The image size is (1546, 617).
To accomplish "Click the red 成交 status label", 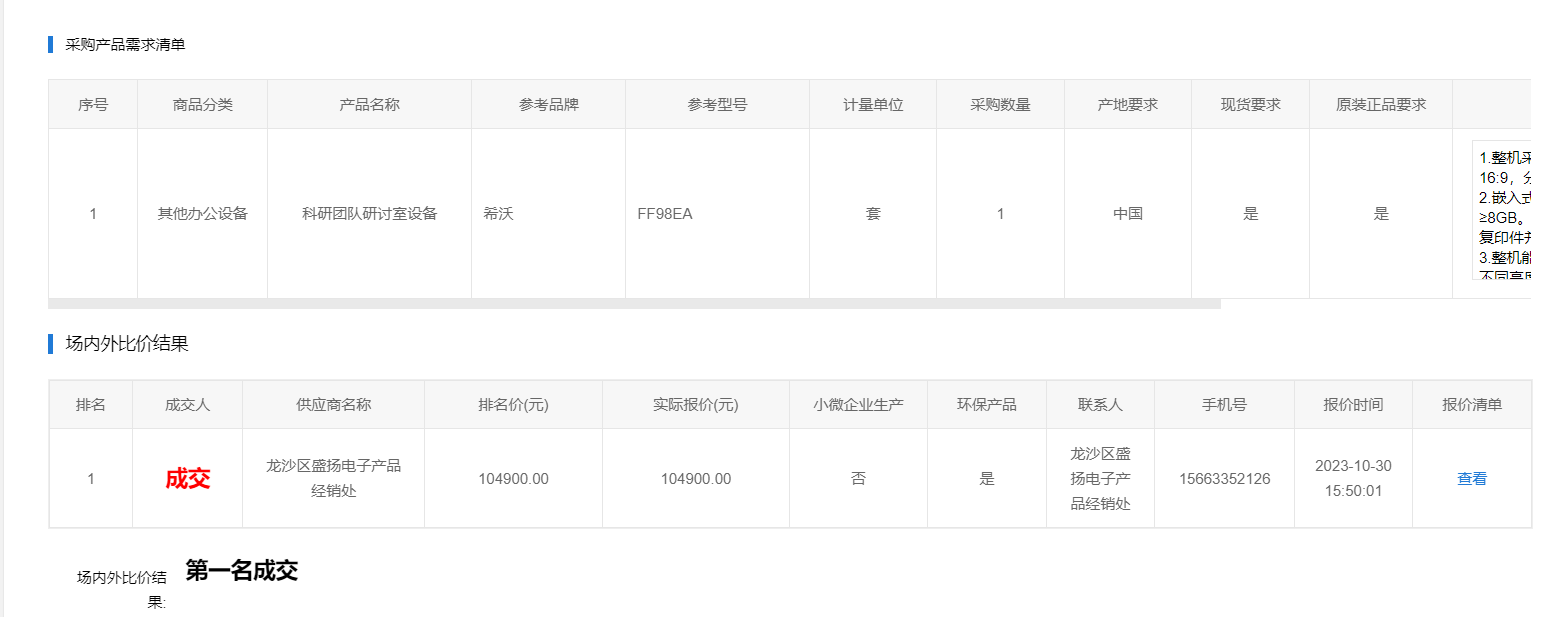I will (x=187, y=479).
